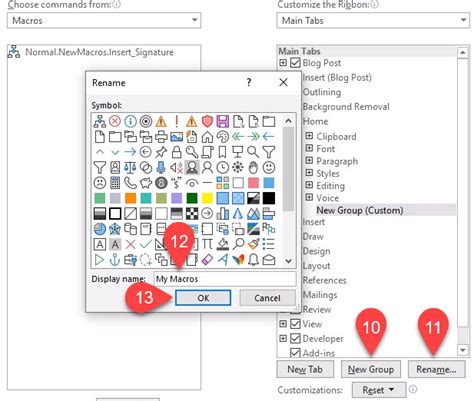Choose the calculator symbol
The height and width of the screenshot is (401, 474).
tap(115, 183)
